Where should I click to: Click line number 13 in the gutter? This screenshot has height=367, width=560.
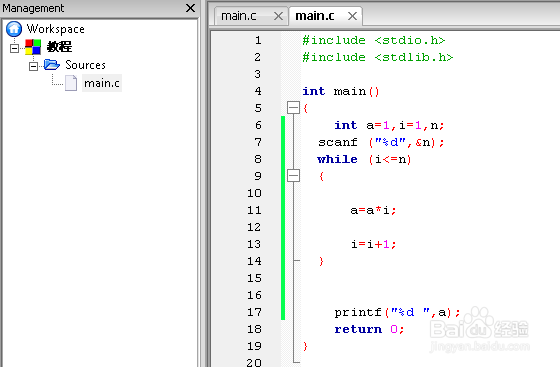(254, 244)
